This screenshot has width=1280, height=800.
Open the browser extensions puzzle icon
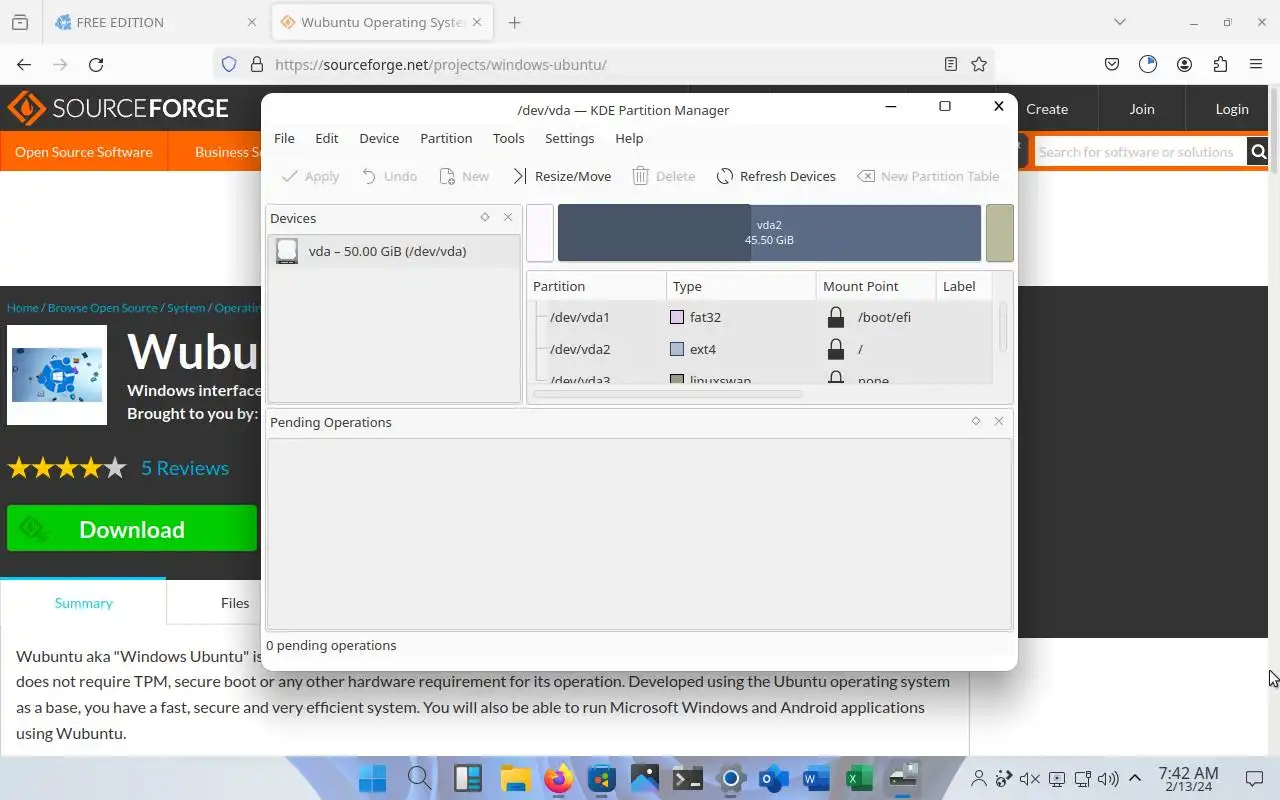(x=1220, y=64)
